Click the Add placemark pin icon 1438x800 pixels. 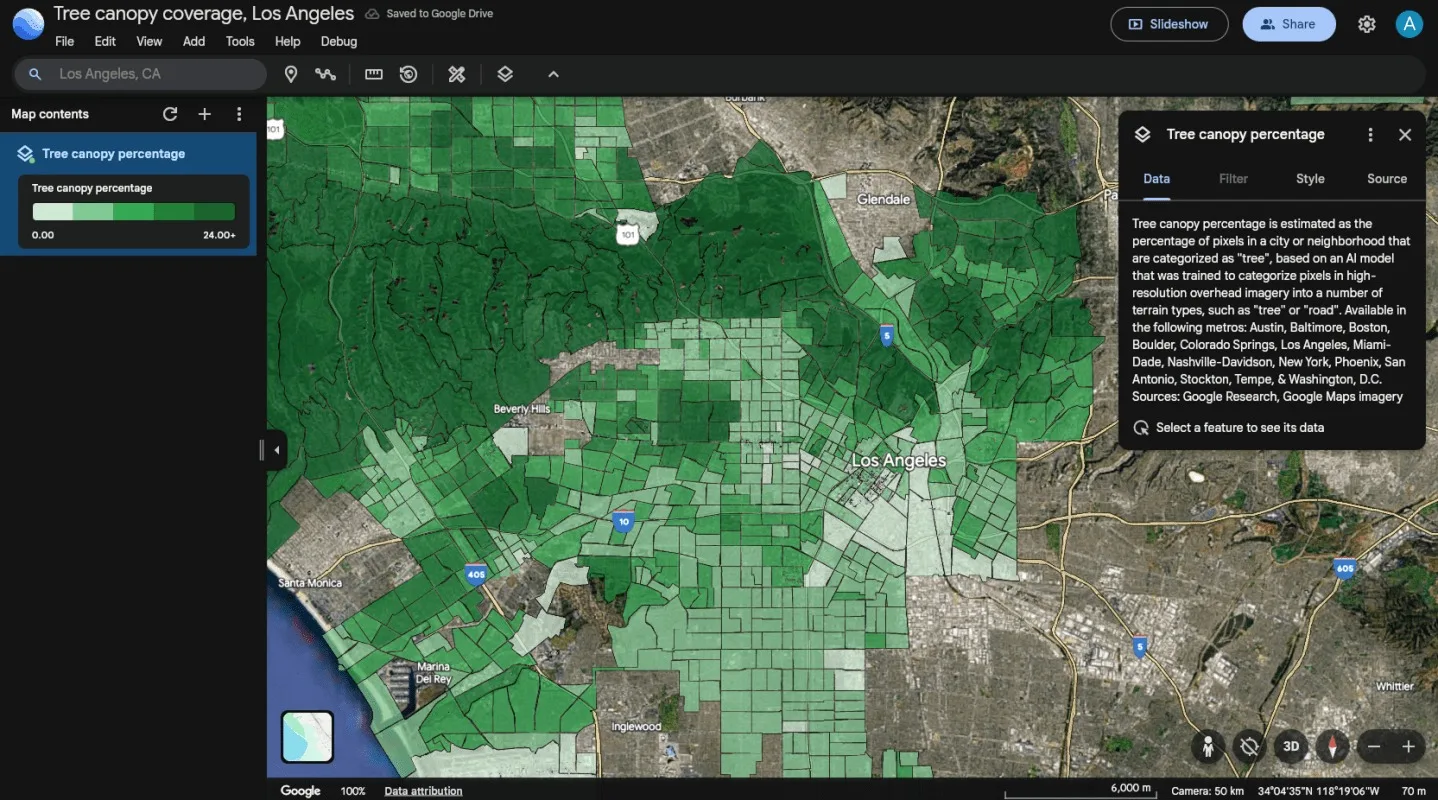pyautogui.click(x=291, y=74)
